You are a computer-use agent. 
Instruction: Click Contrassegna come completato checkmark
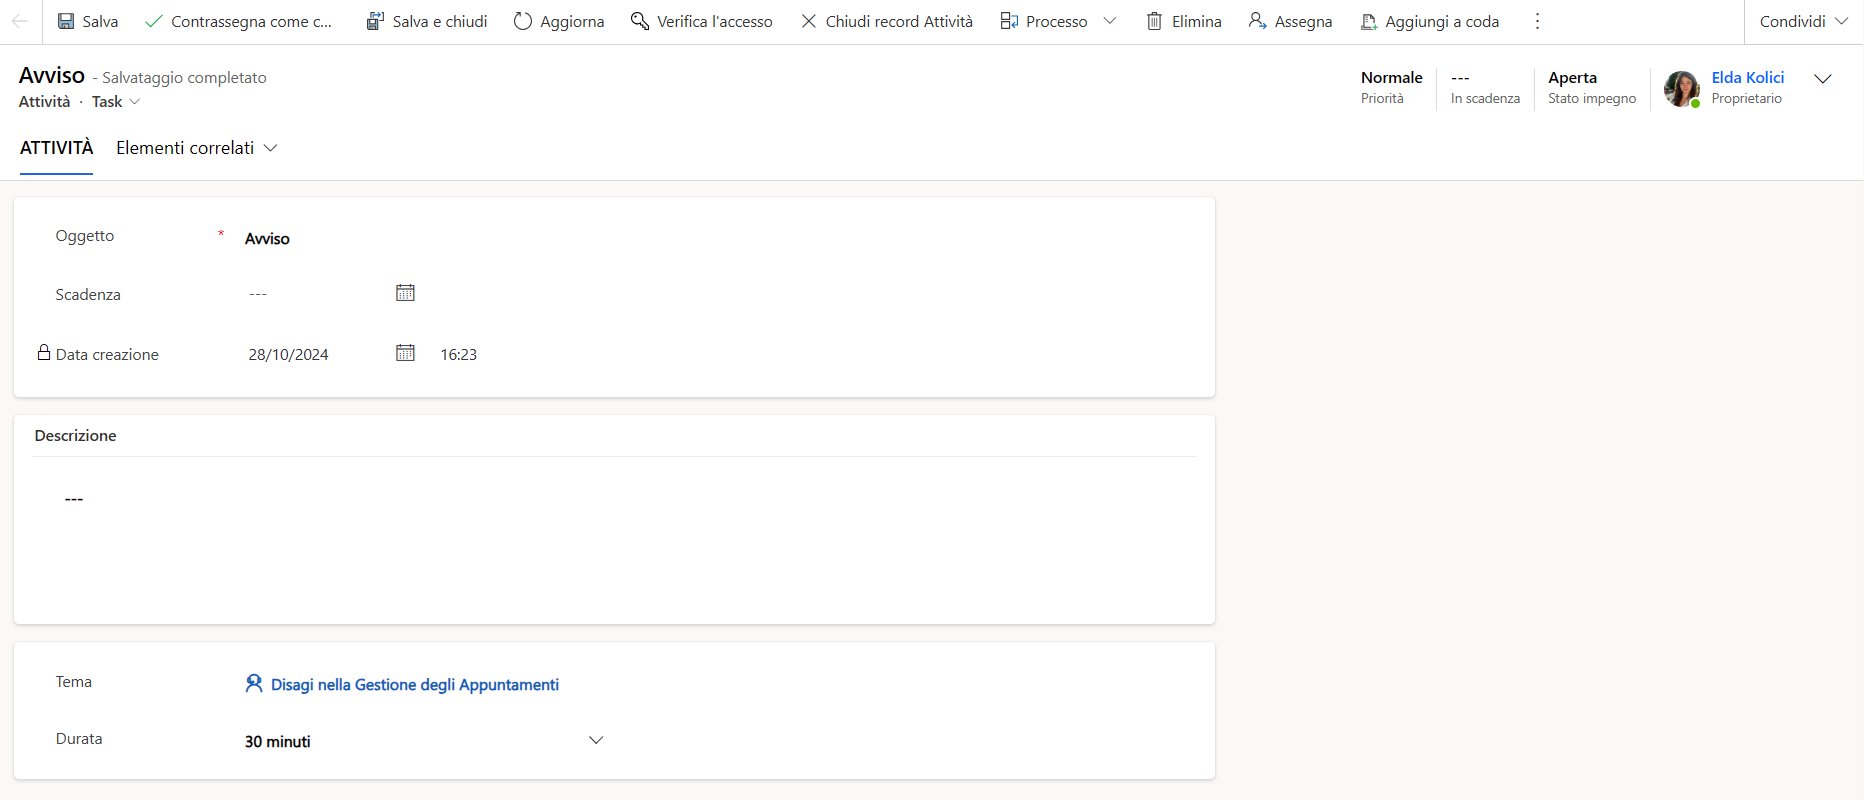(153, 21)
